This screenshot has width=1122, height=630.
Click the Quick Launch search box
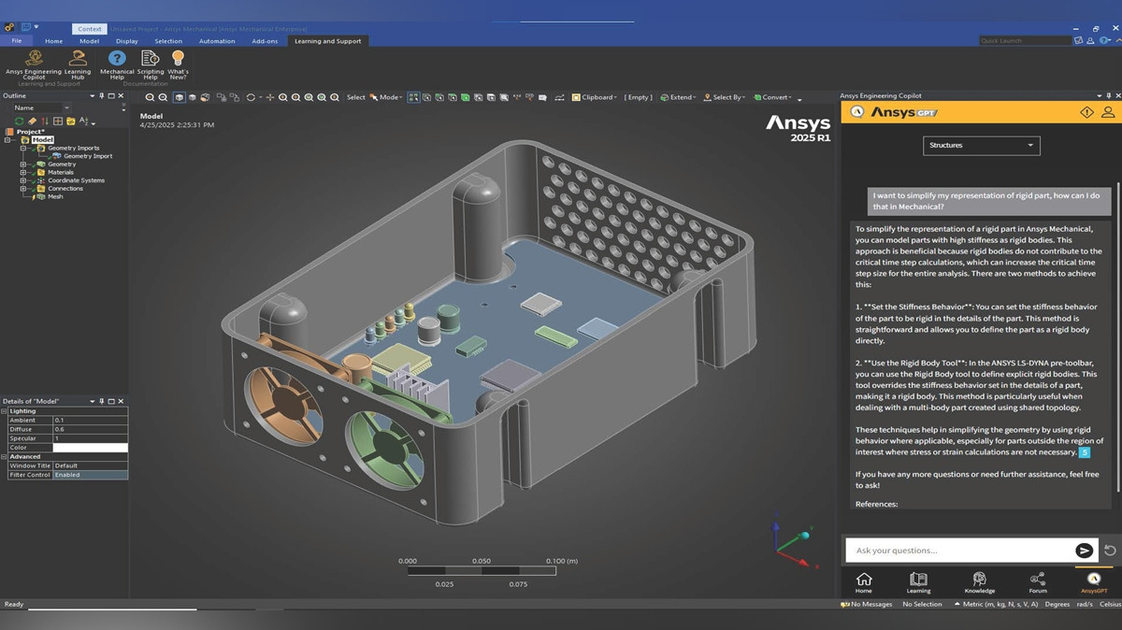coord(1024,41)
